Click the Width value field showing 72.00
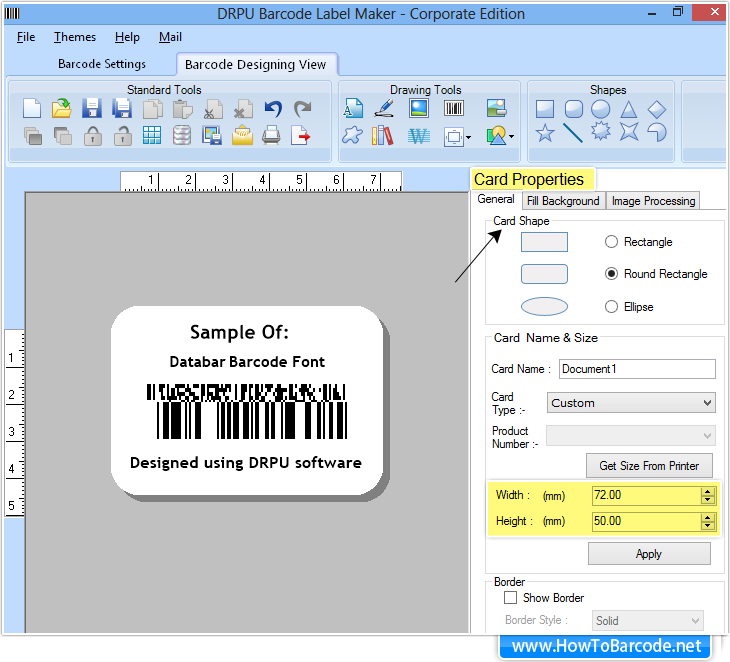Viewport: 730px width, 662px height. tap(646, 495)
